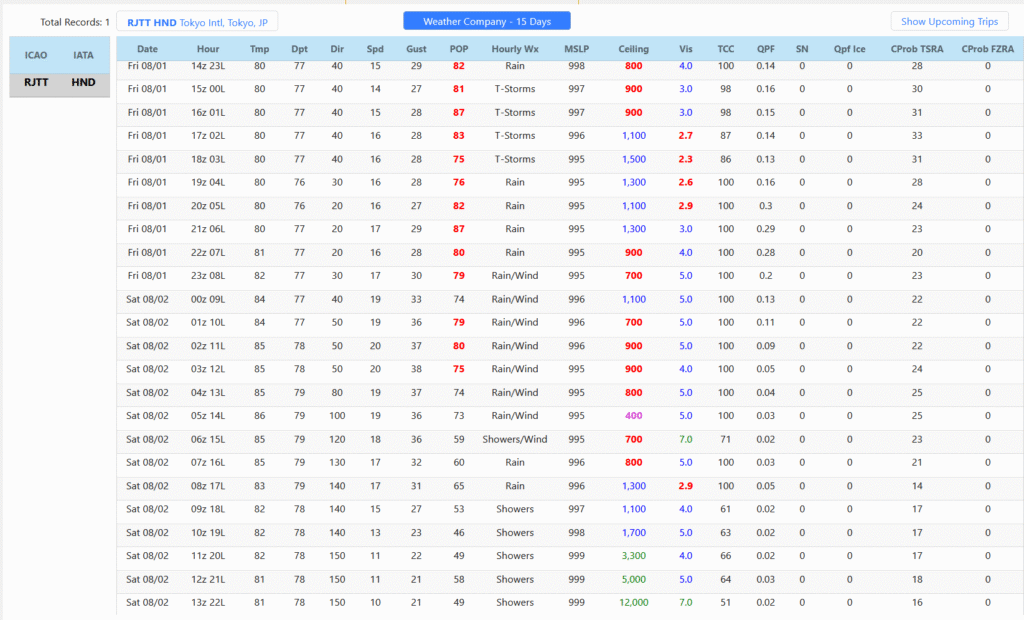Click the Total Records: 1 label
This screenshot has height=620, width=1024.
[x=75, y=22]
